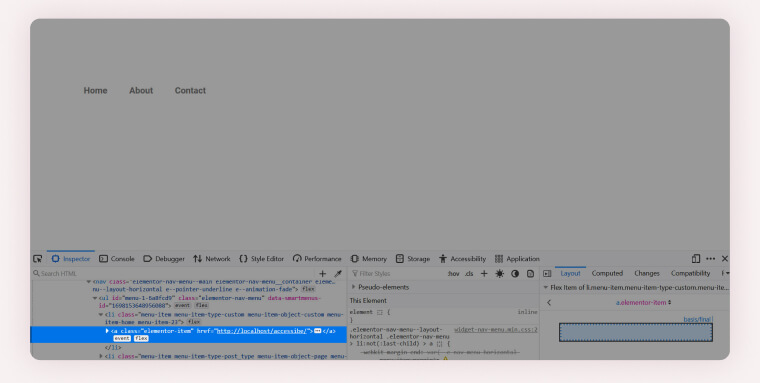The height and width of the screenshot is (383, 760).
Task: Click the Contact navigation link on page
Action: point(190,91)
